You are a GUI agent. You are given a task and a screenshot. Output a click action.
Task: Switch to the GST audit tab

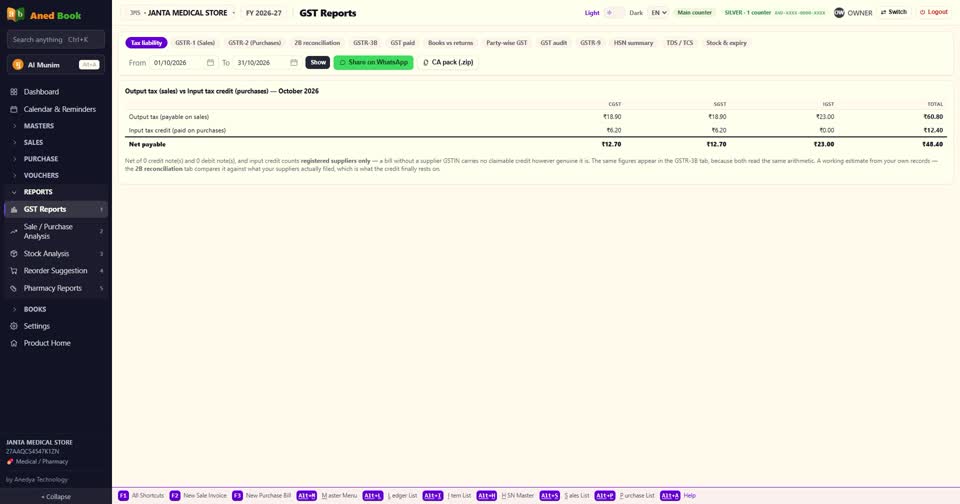click(x=553, y=43)
